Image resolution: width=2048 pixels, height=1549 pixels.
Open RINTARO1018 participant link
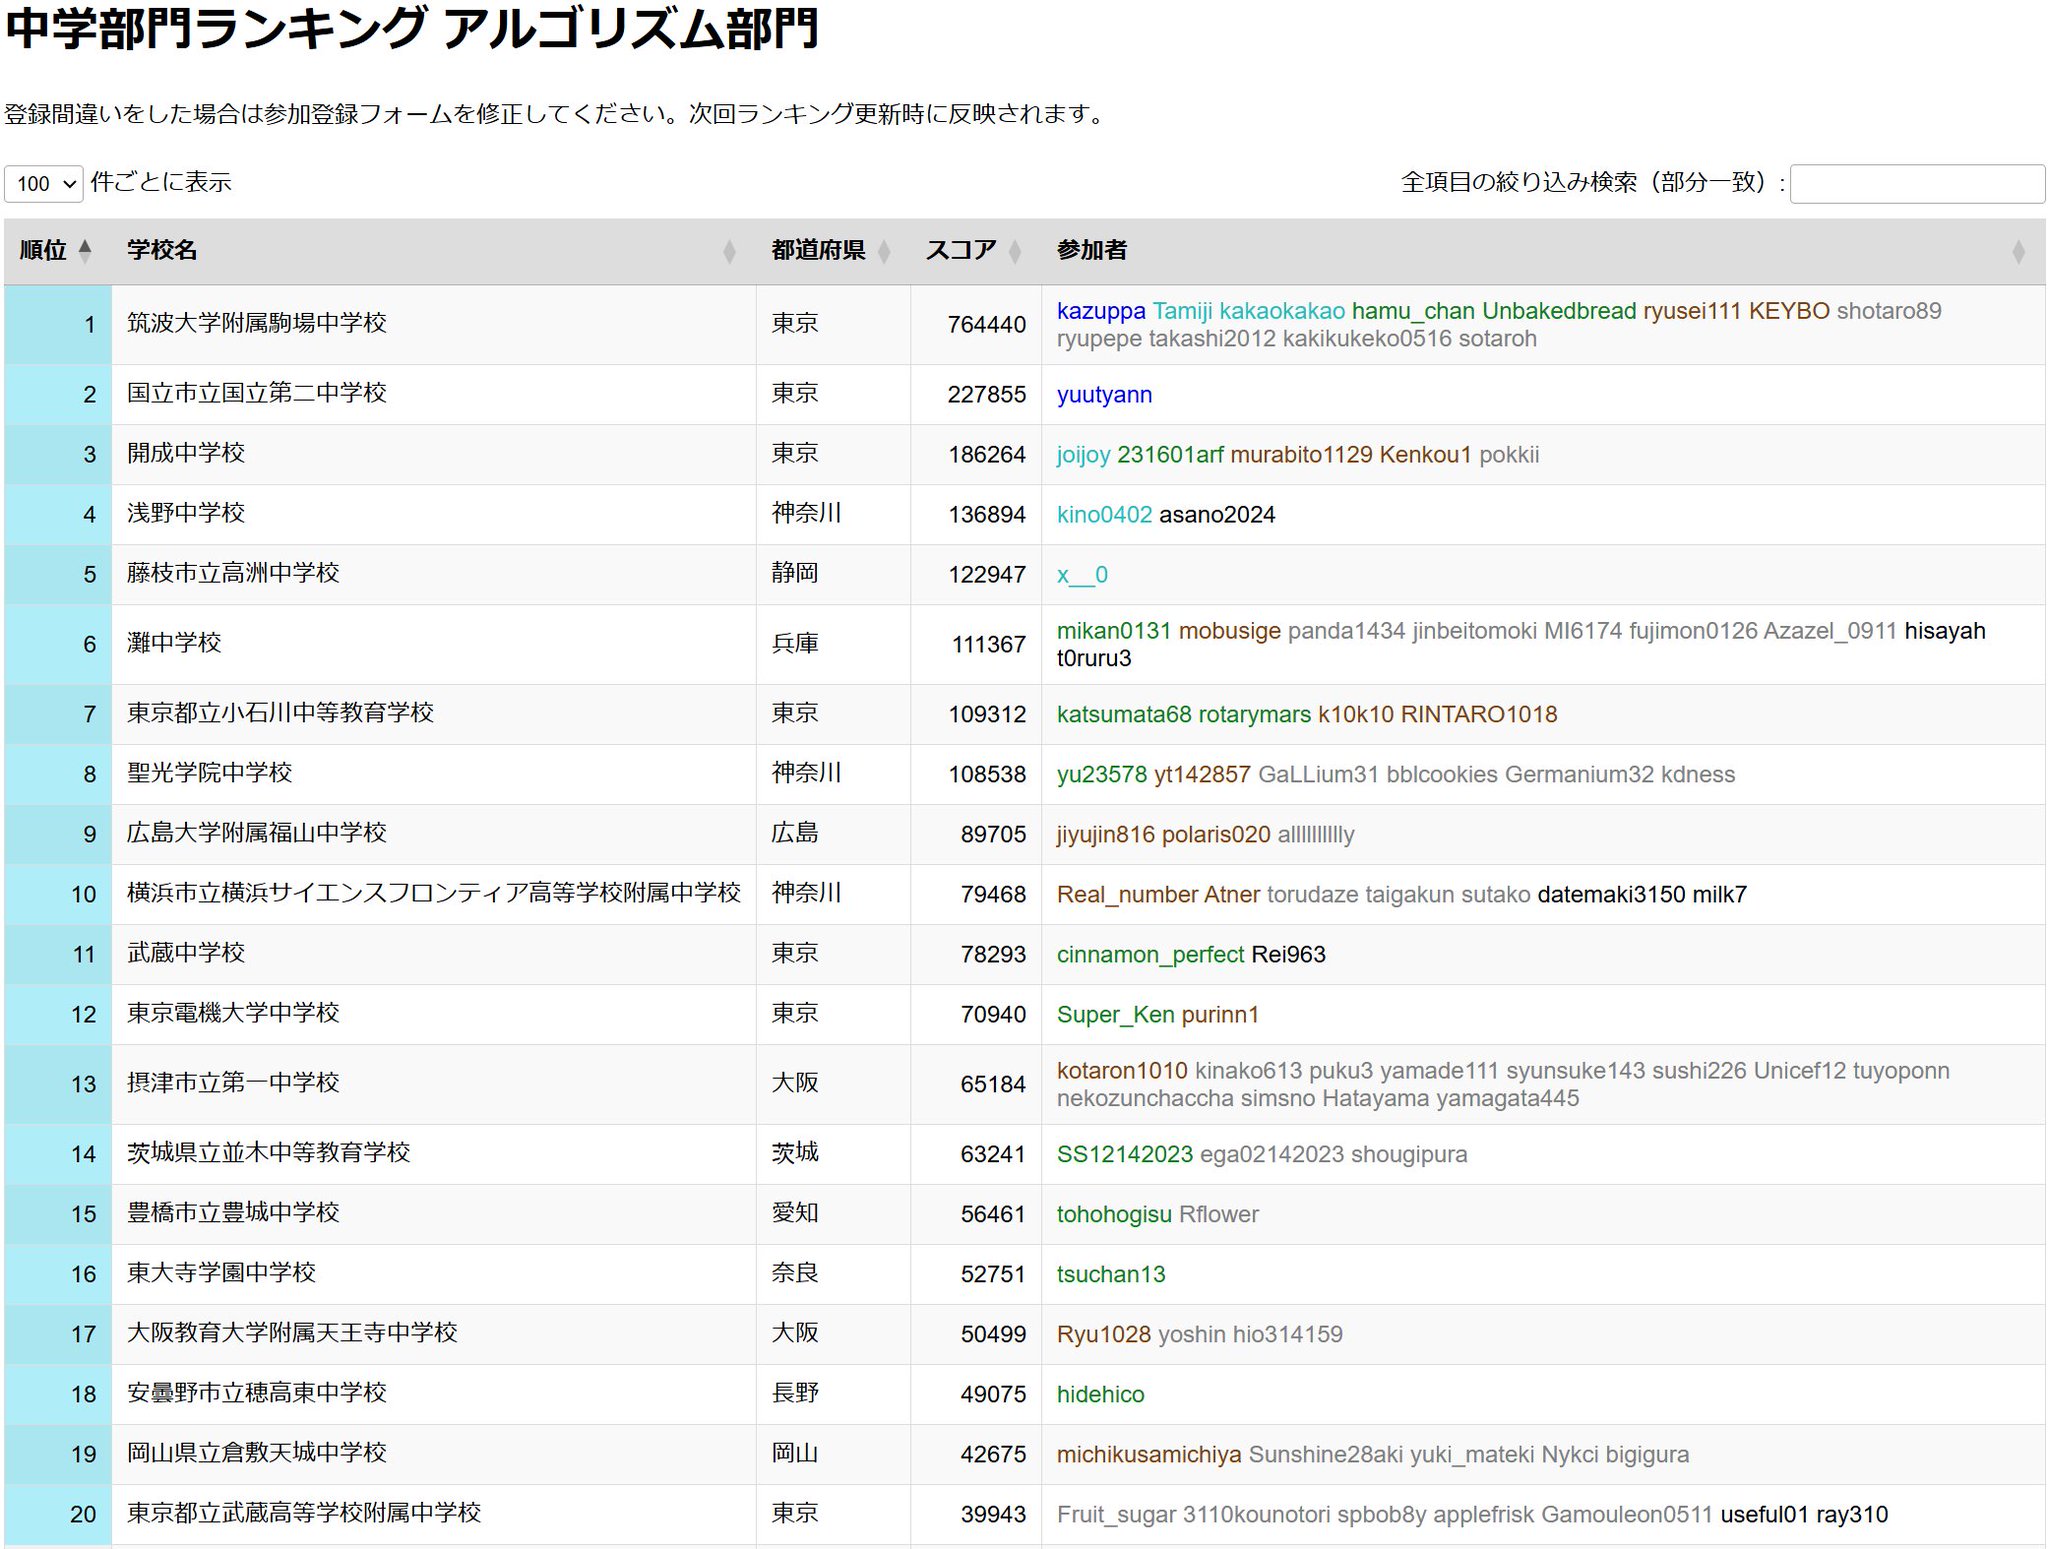coord(1479,715)
